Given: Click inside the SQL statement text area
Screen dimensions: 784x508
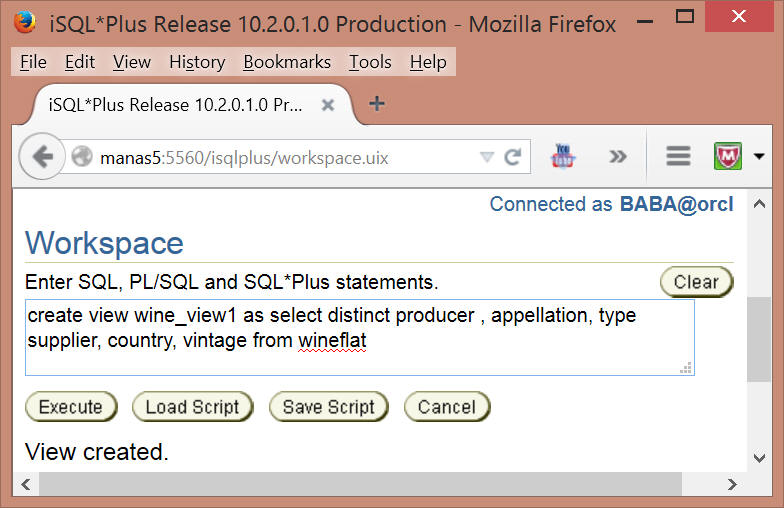Looking at the screenshot, I should [x=360, y=338].
